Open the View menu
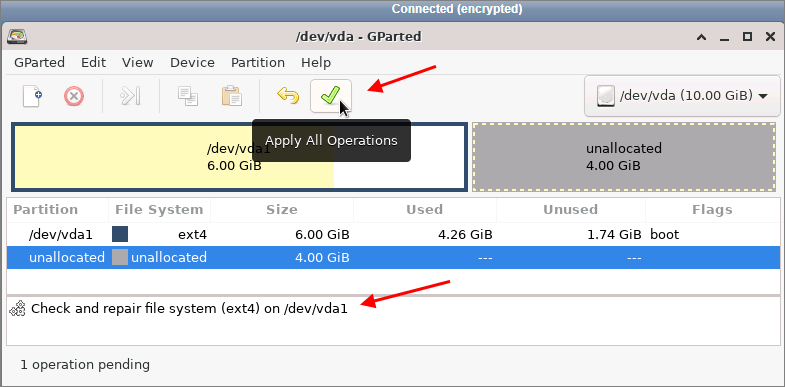785x387 pixels. pyautogui.click(x=138, y=63)
